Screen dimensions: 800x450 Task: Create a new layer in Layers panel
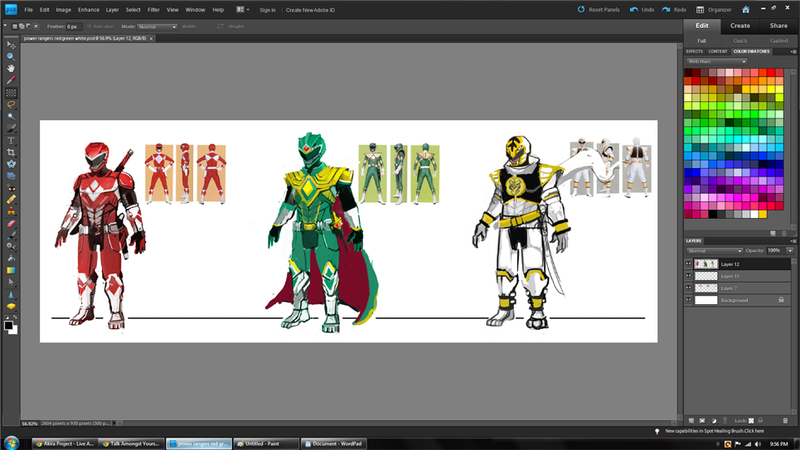(x=691, y=420)
